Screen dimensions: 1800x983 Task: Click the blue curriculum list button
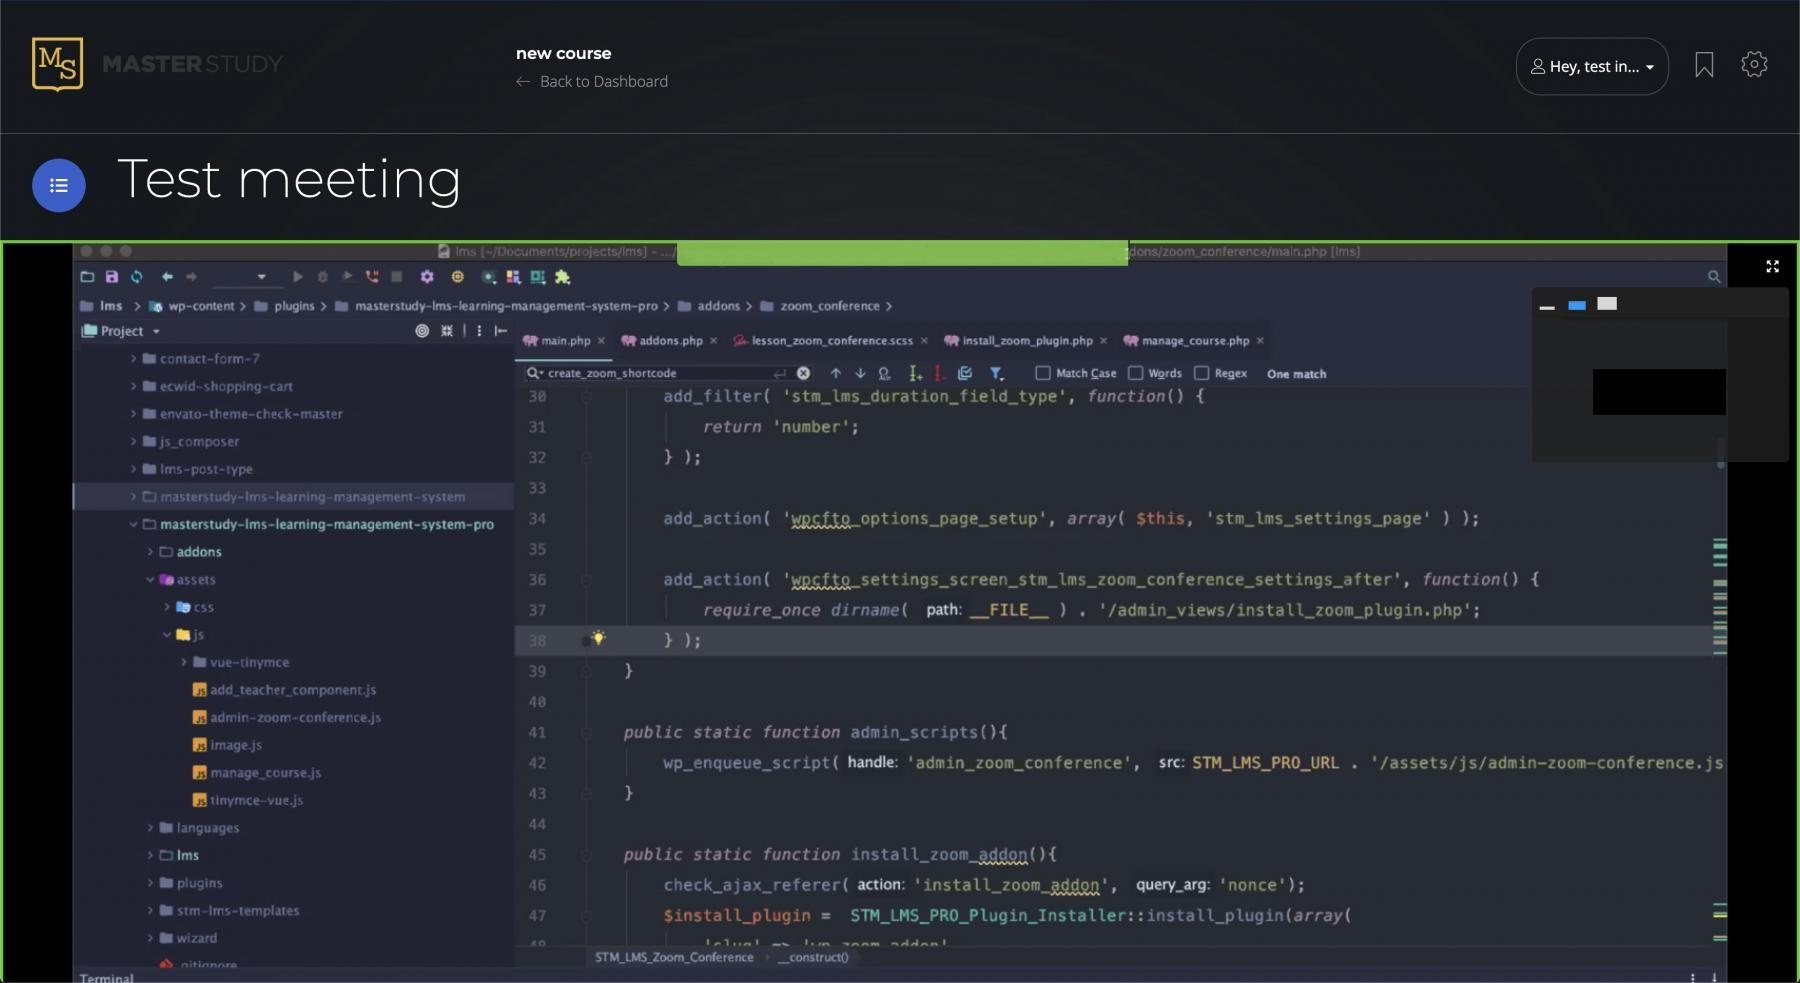59,185
